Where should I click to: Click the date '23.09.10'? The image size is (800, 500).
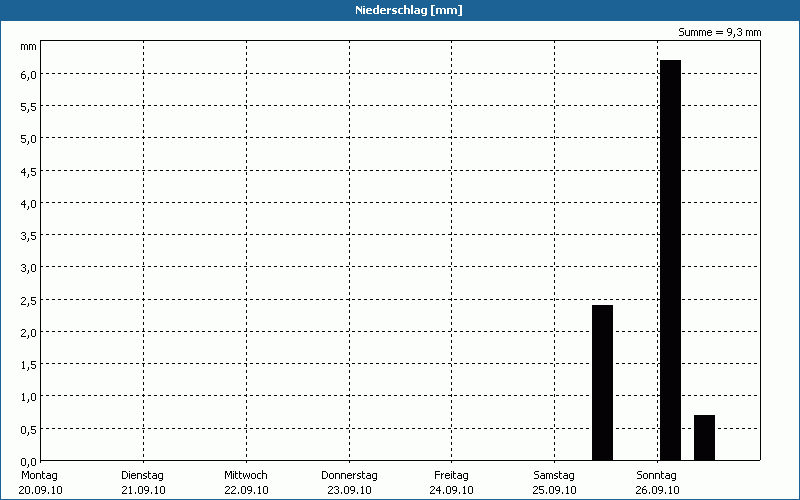(349, 490)
